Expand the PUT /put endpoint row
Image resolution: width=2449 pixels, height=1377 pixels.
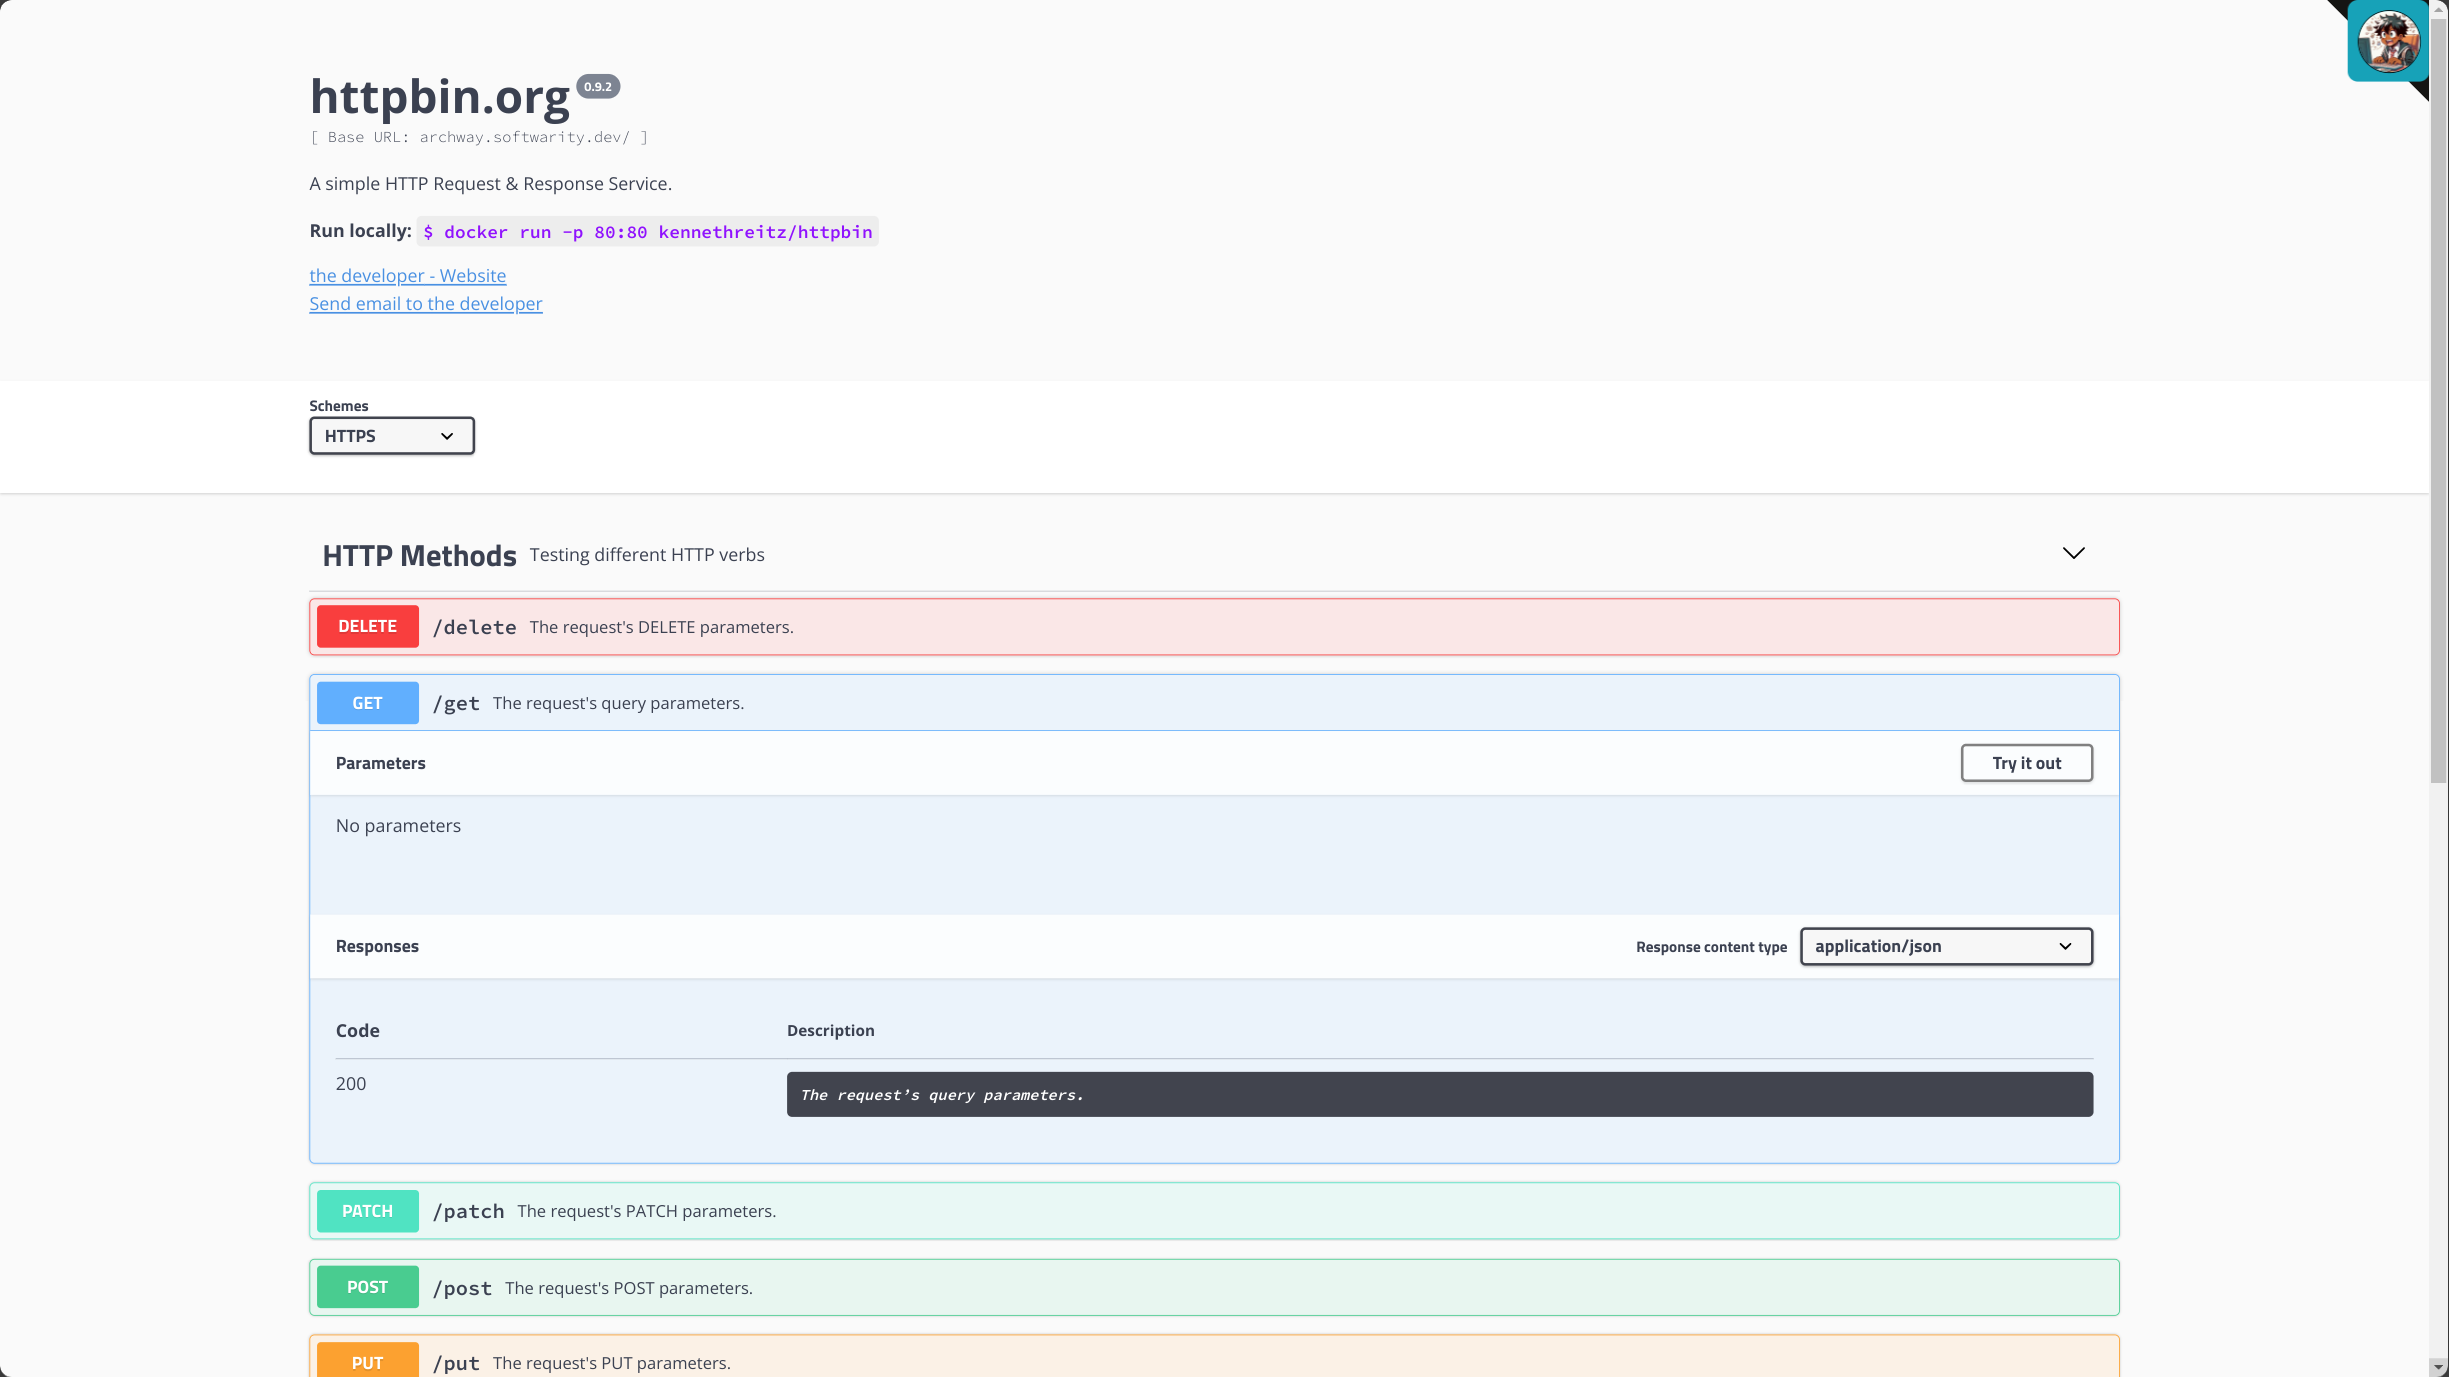(1214, 1357)
